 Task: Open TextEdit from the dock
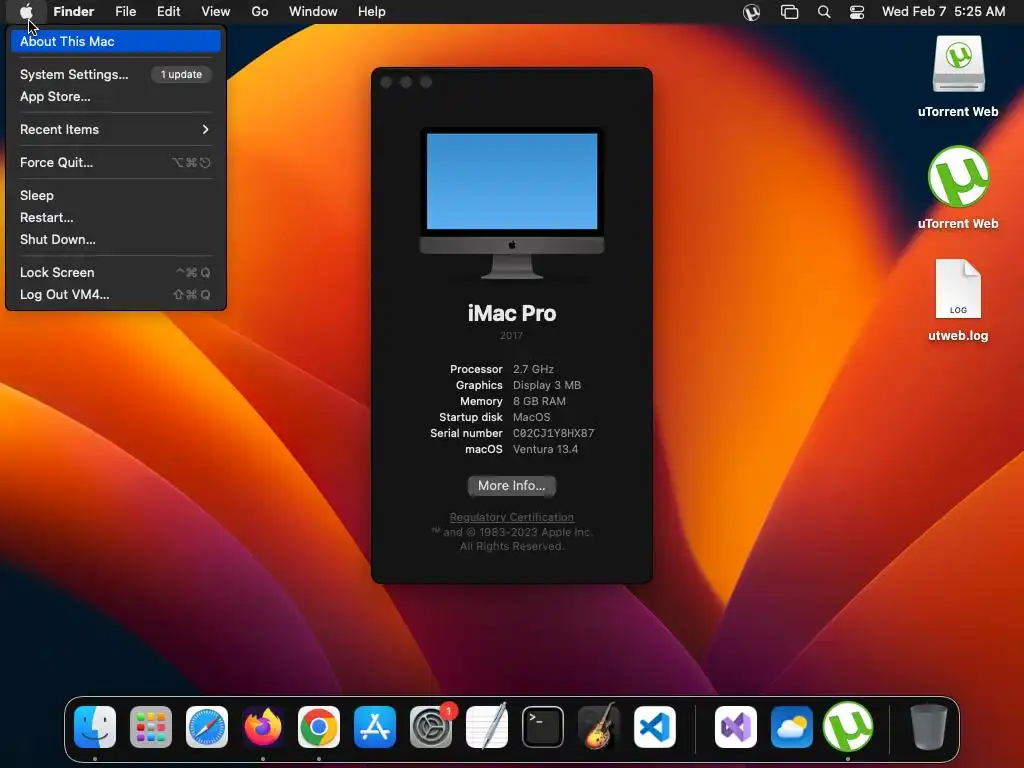click(x=487, y=726)
